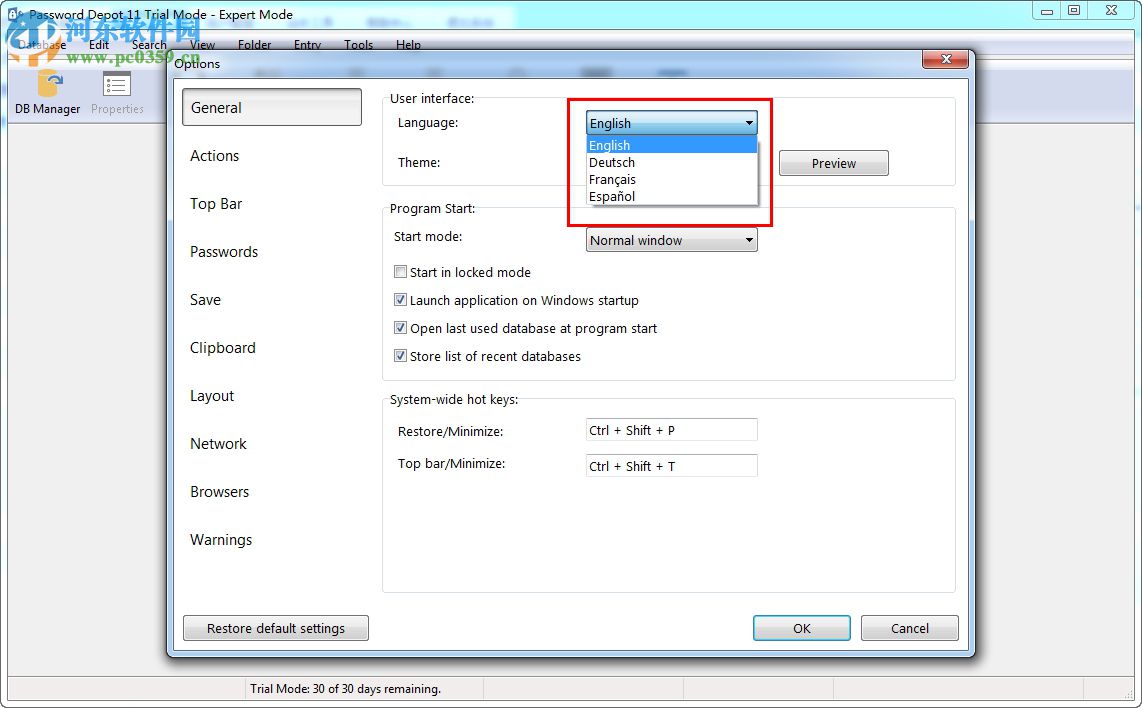
Task: Click the Restore/Minimize hotkey field
Action: (x=672, y=430)
